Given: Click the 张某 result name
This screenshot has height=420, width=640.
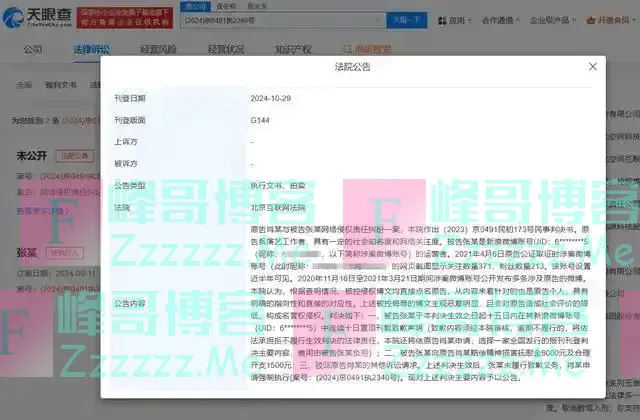Looking at the screenshot, I should coord(27,253).
